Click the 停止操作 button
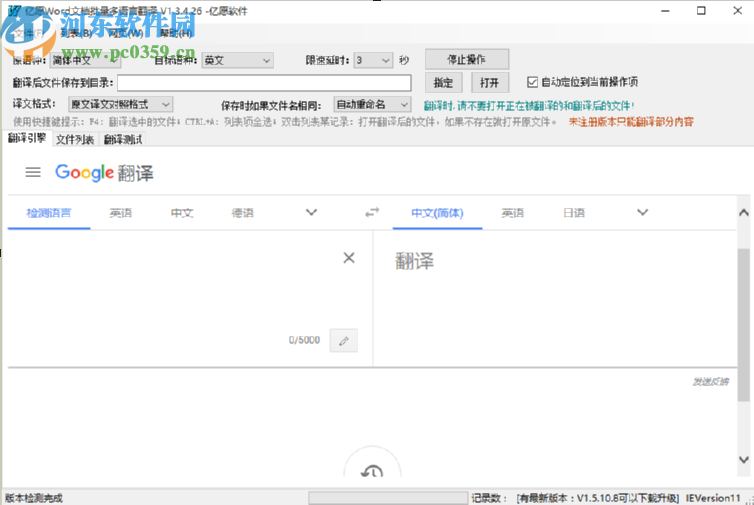This screenshot has width=754, height=505. (x=466, y=60)
